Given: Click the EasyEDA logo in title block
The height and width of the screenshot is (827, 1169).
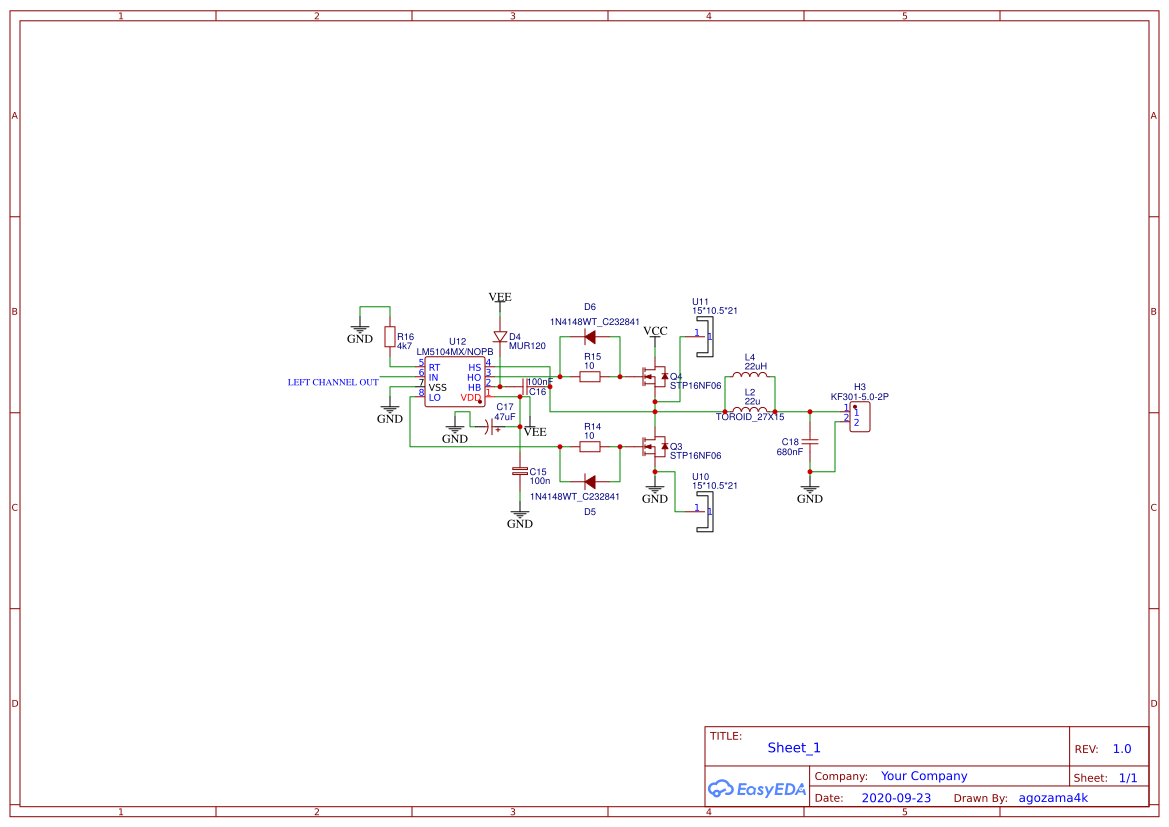Looking at the screenshot, I should click(x=757, y=789).
